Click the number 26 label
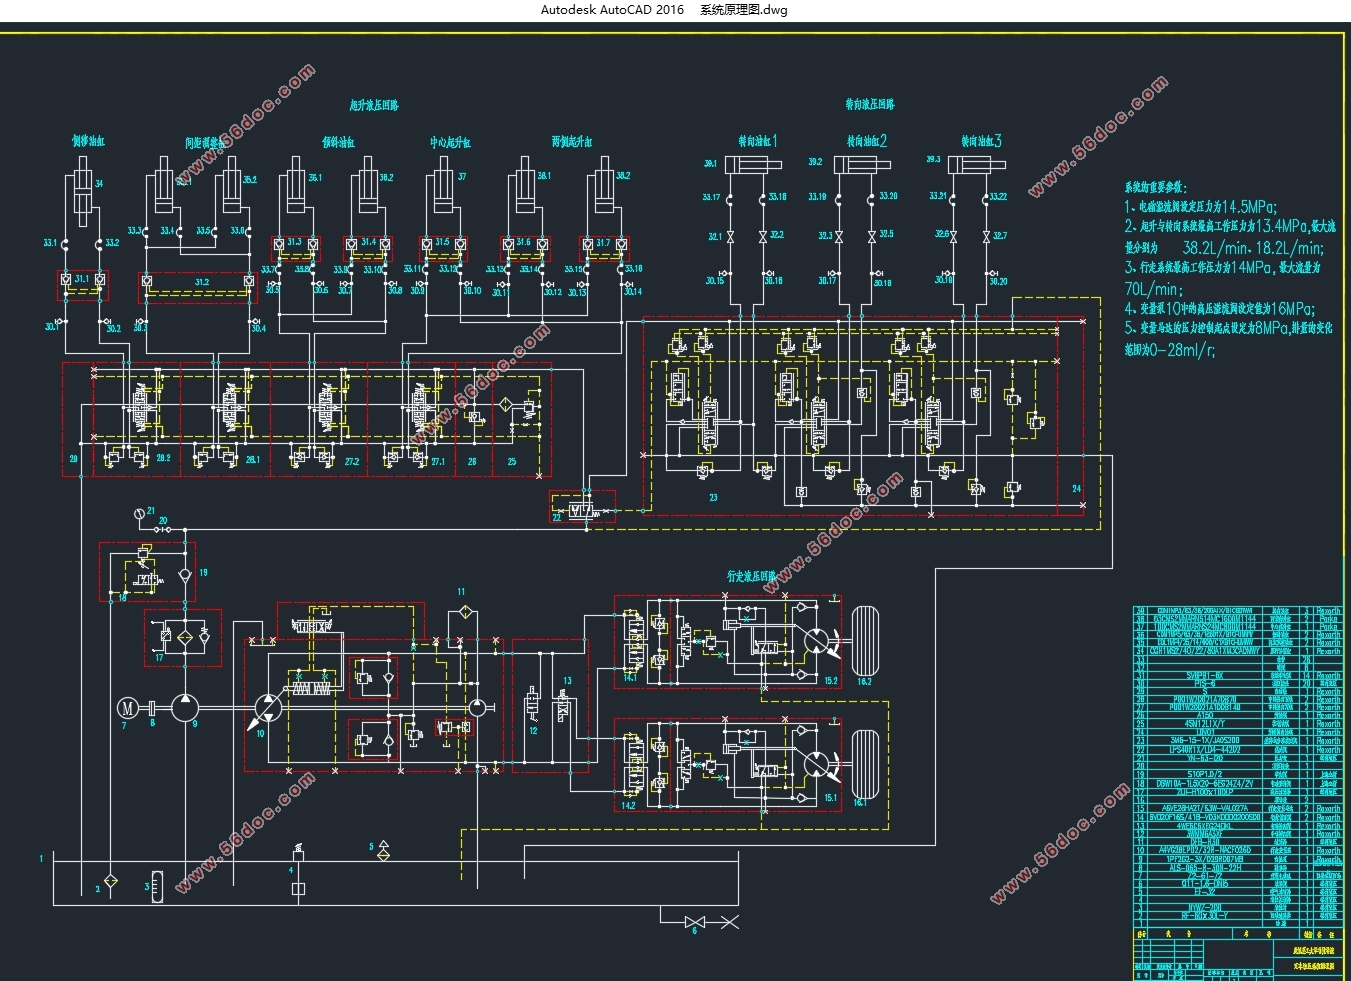1351x981 pixels. click(x=472, y=462)
